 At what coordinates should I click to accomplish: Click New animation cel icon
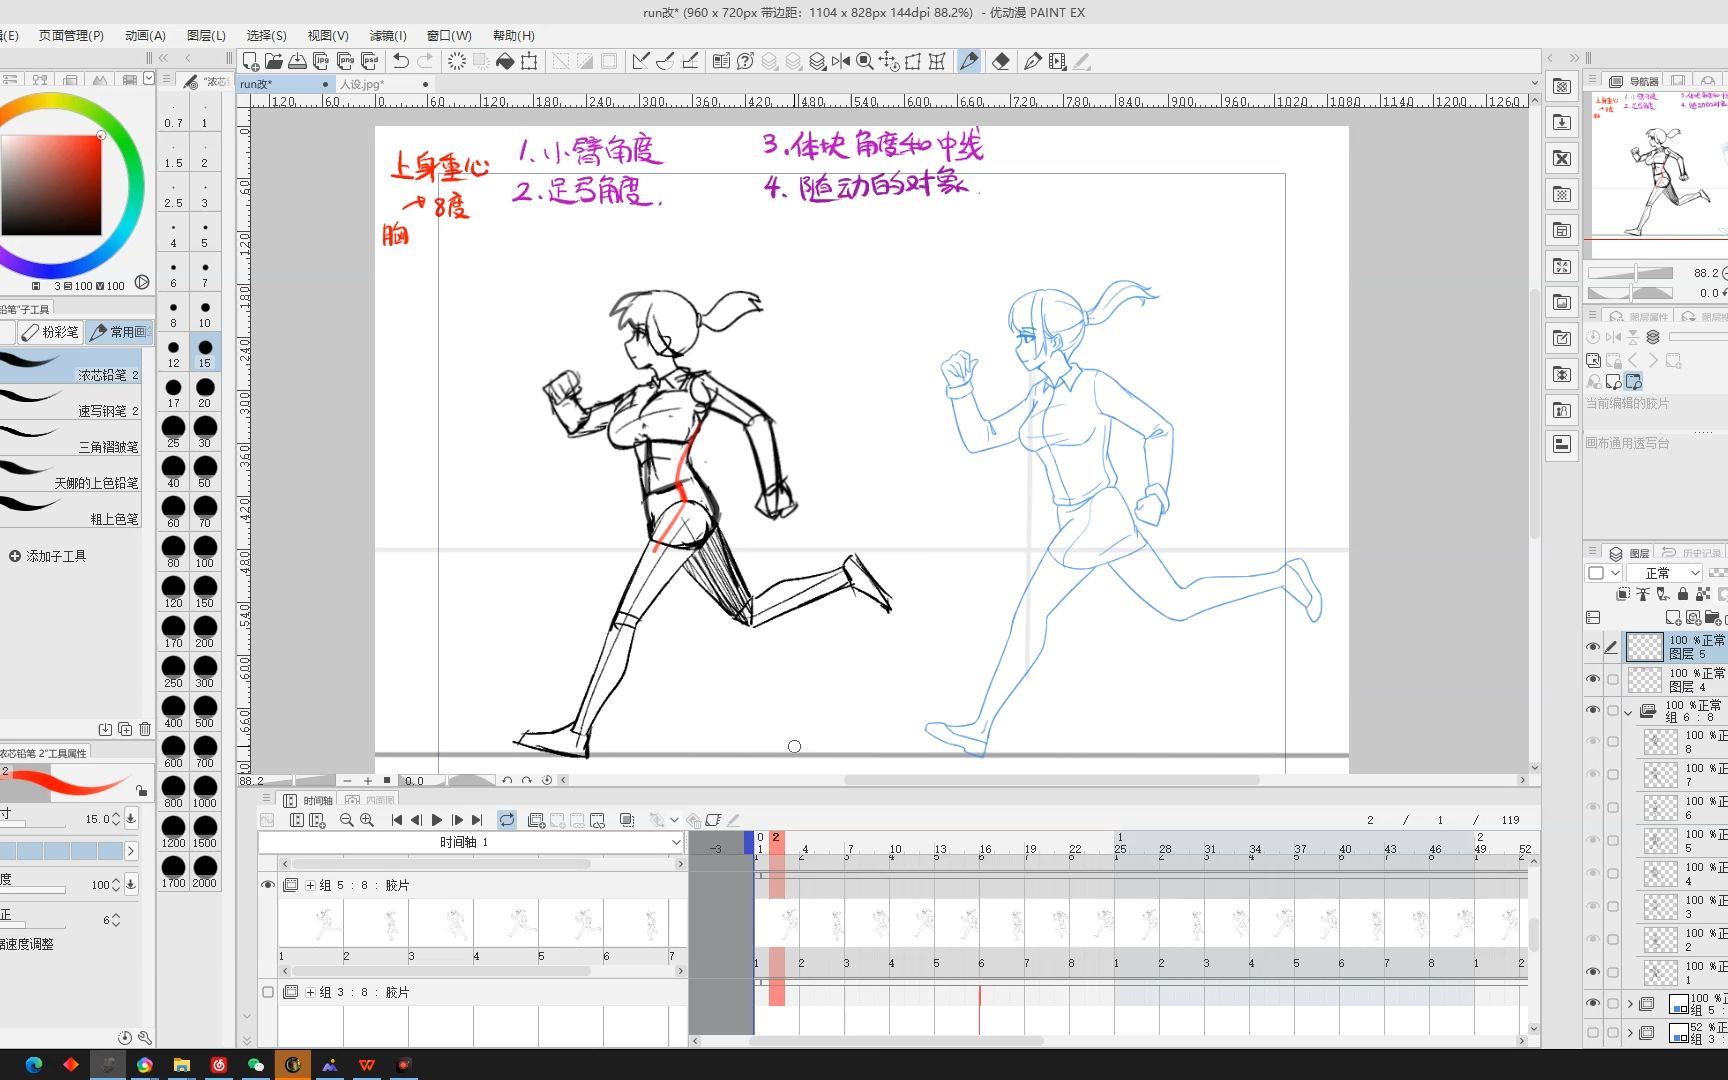tap(536, 820)
